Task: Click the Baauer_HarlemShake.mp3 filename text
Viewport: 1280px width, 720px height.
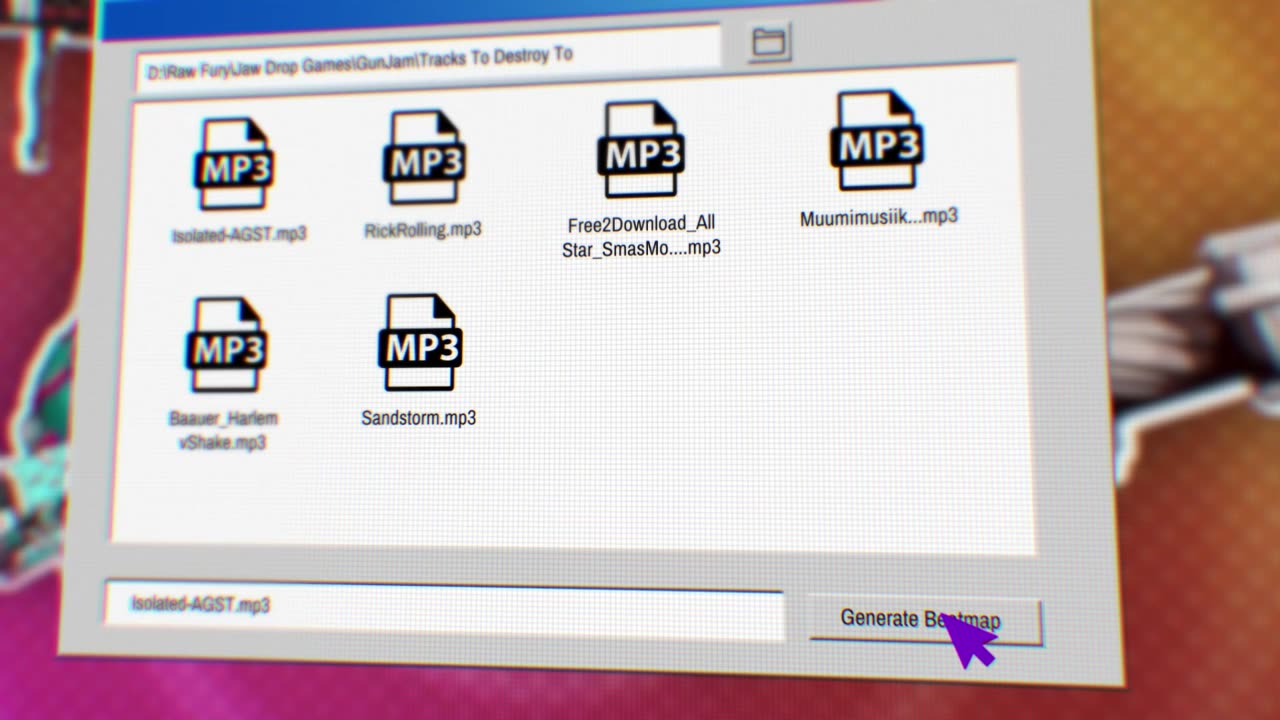Action: tap(223, 430)
